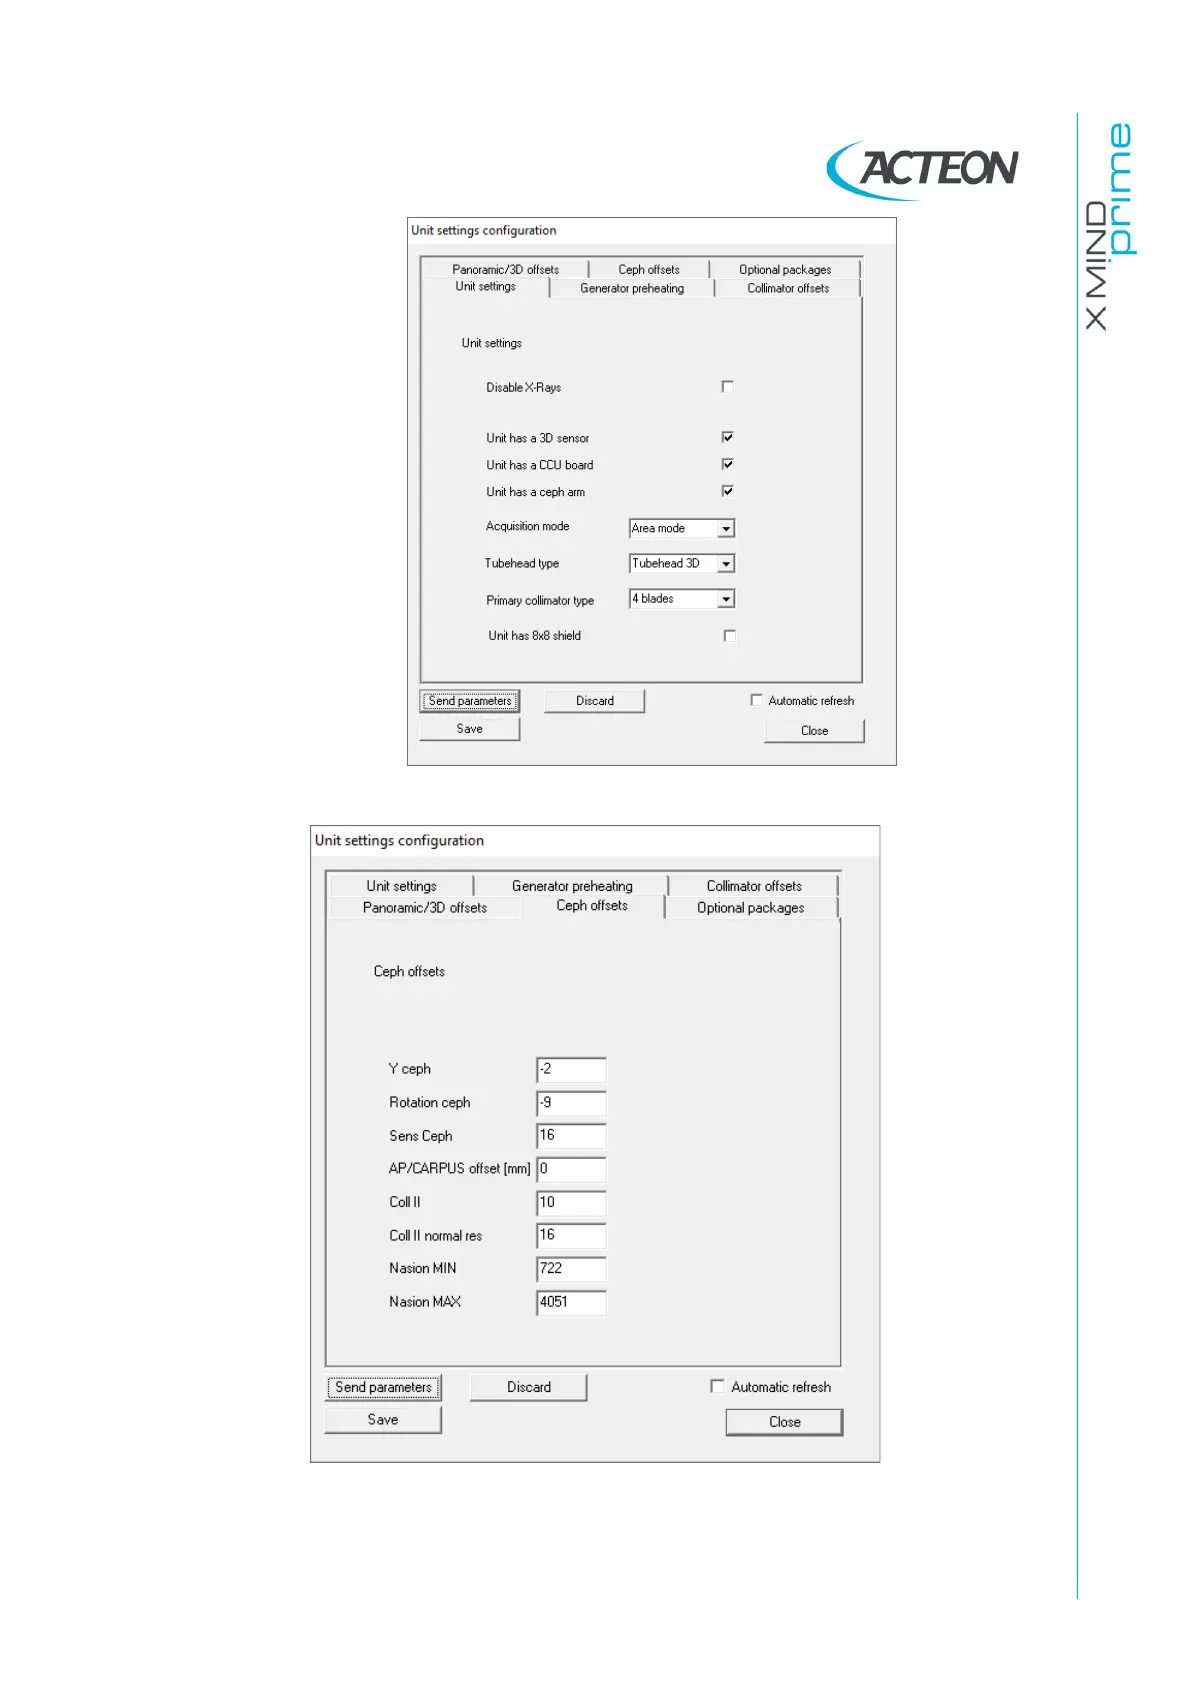Click Close in upper dialog
This screenshot has height=1684, width=1191.
pyautogui.click(x=814, y=731)
